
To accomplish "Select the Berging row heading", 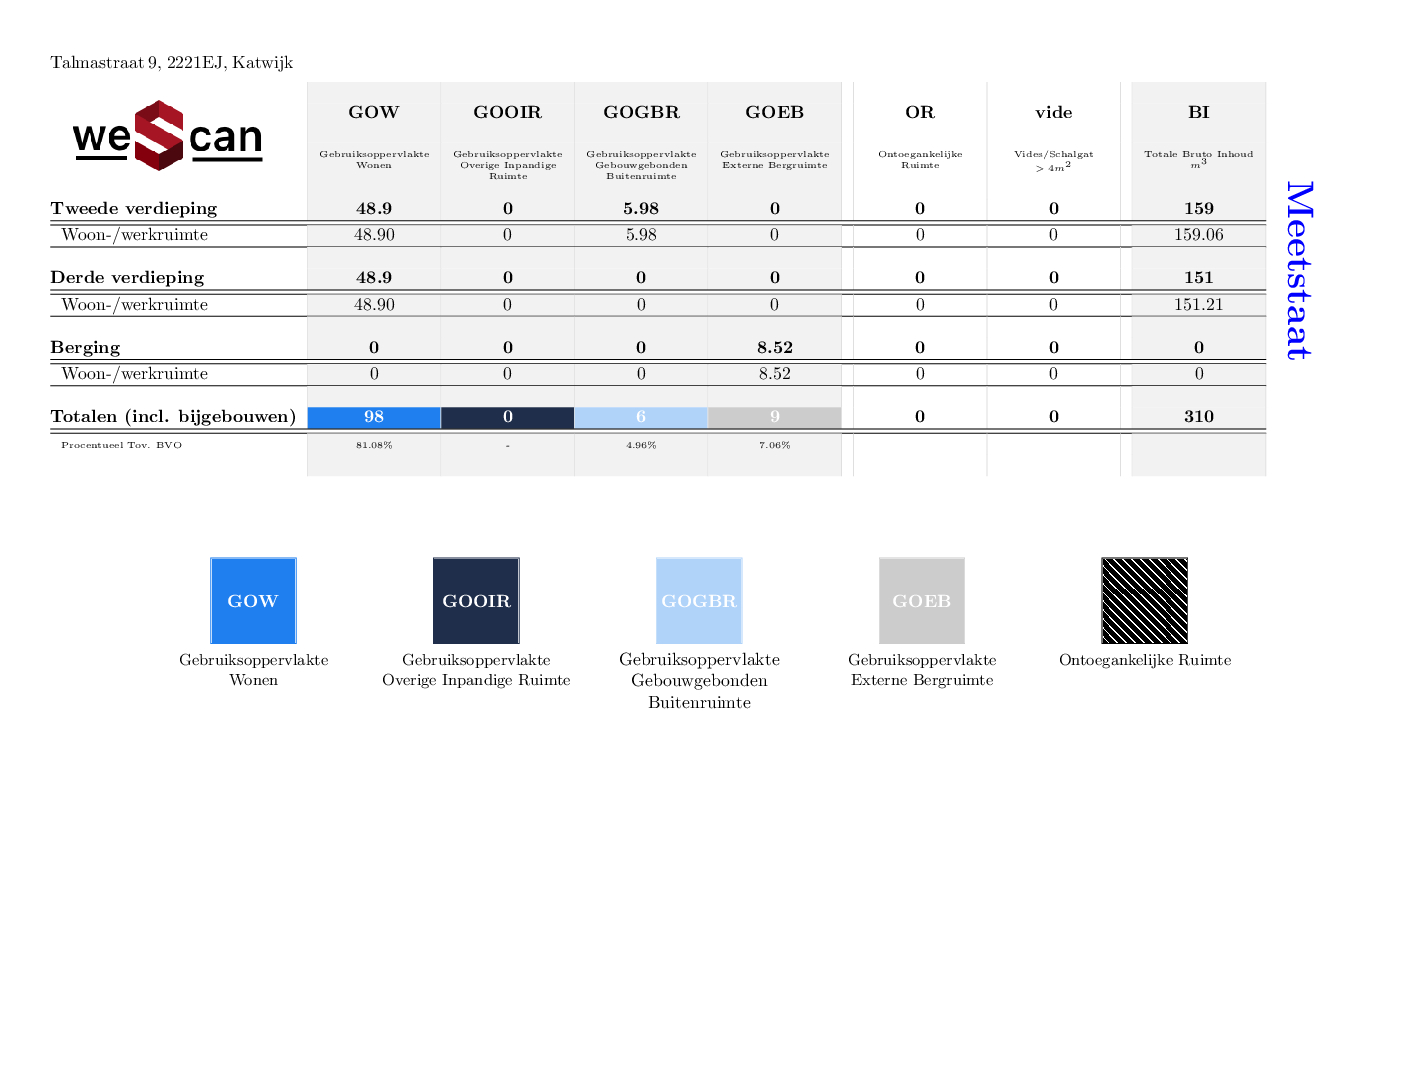I will pyautogui.click(x=85, y=347).
